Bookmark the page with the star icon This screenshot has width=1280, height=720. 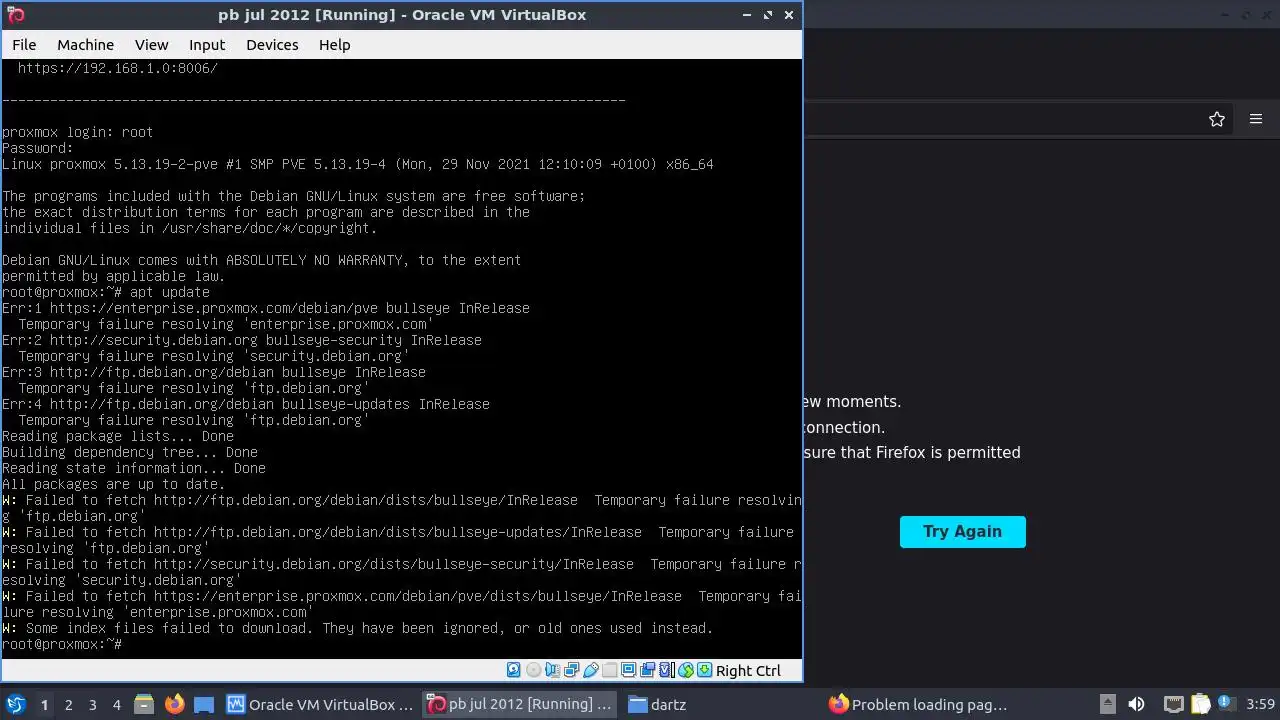[1216, 119]
